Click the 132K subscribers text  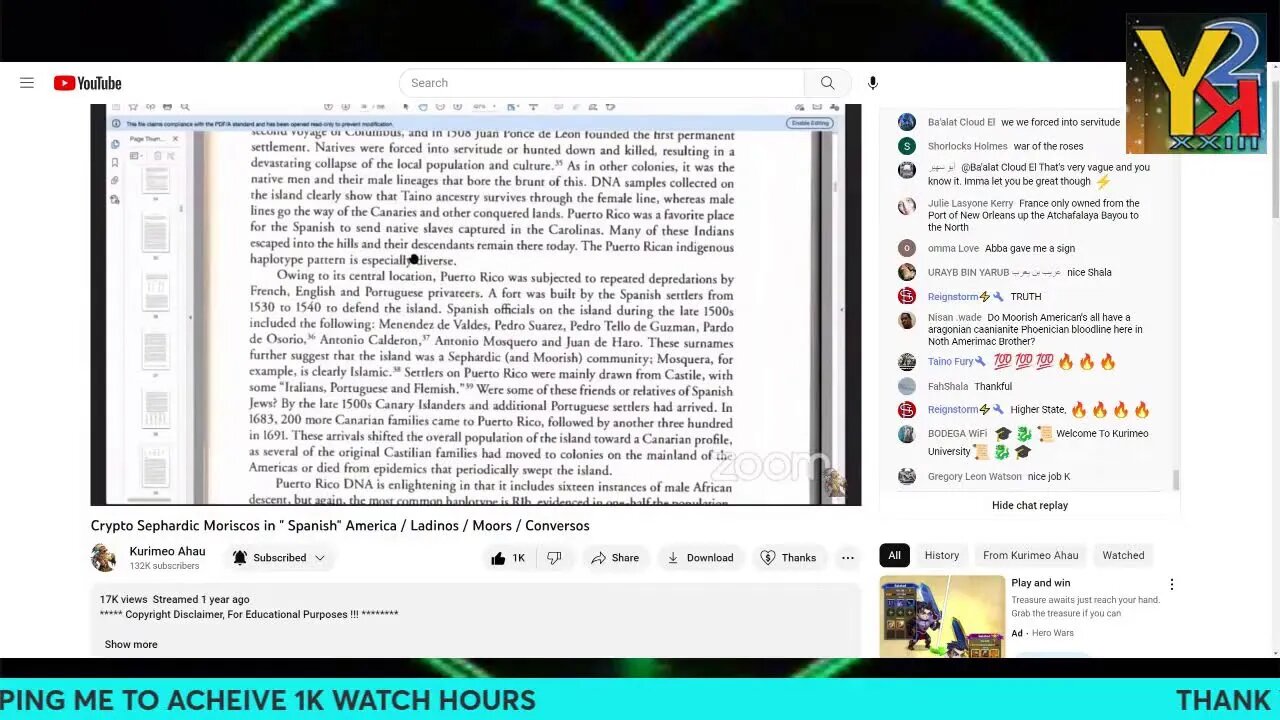tap(164, 566)
